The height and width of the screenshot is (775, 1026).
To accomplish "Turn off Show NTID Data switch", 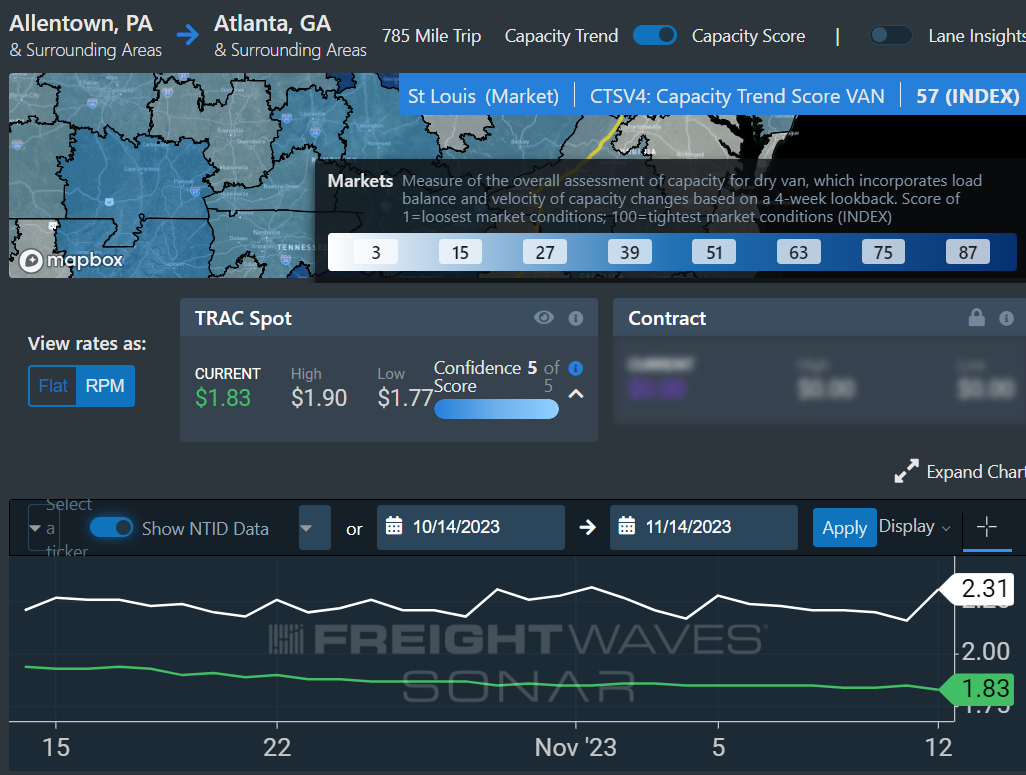I will point(111,528).
